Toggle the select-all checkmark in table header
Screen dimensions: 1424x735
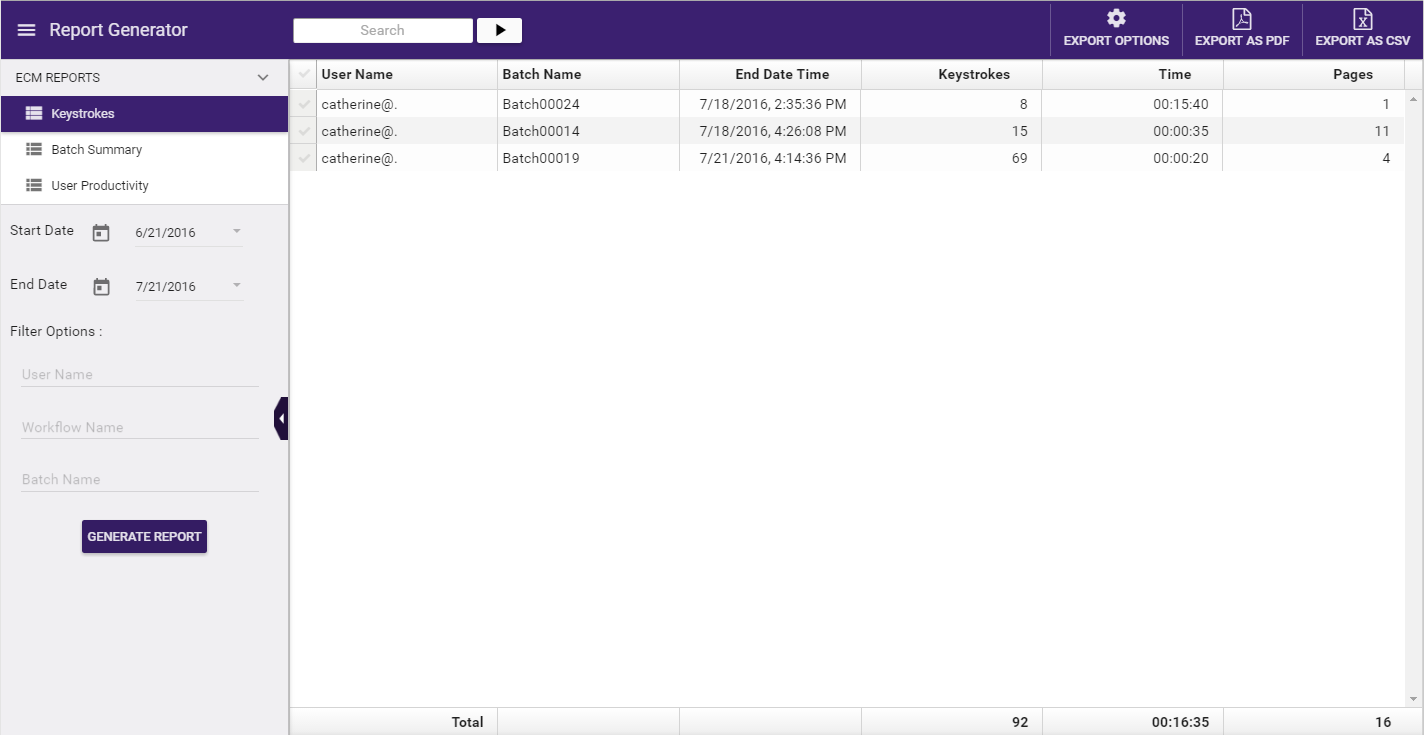[x=304, y=74]
